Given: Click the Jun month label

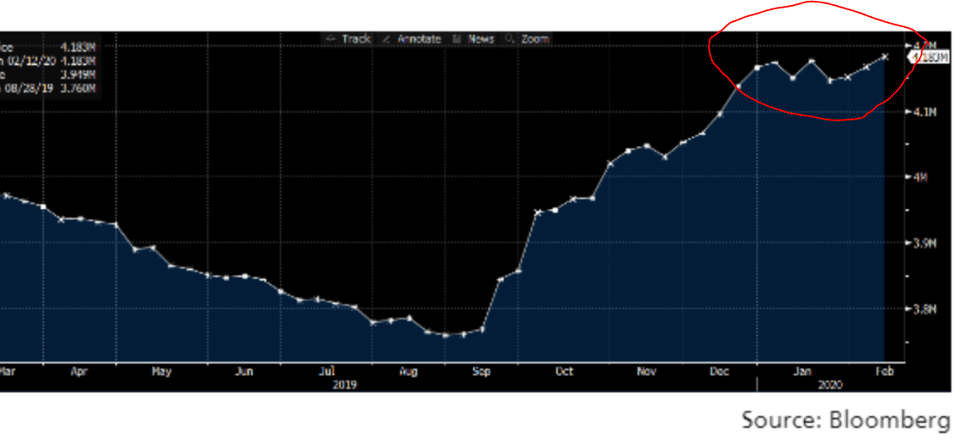Looking at the screenshot, I should [x=244, y=371].
